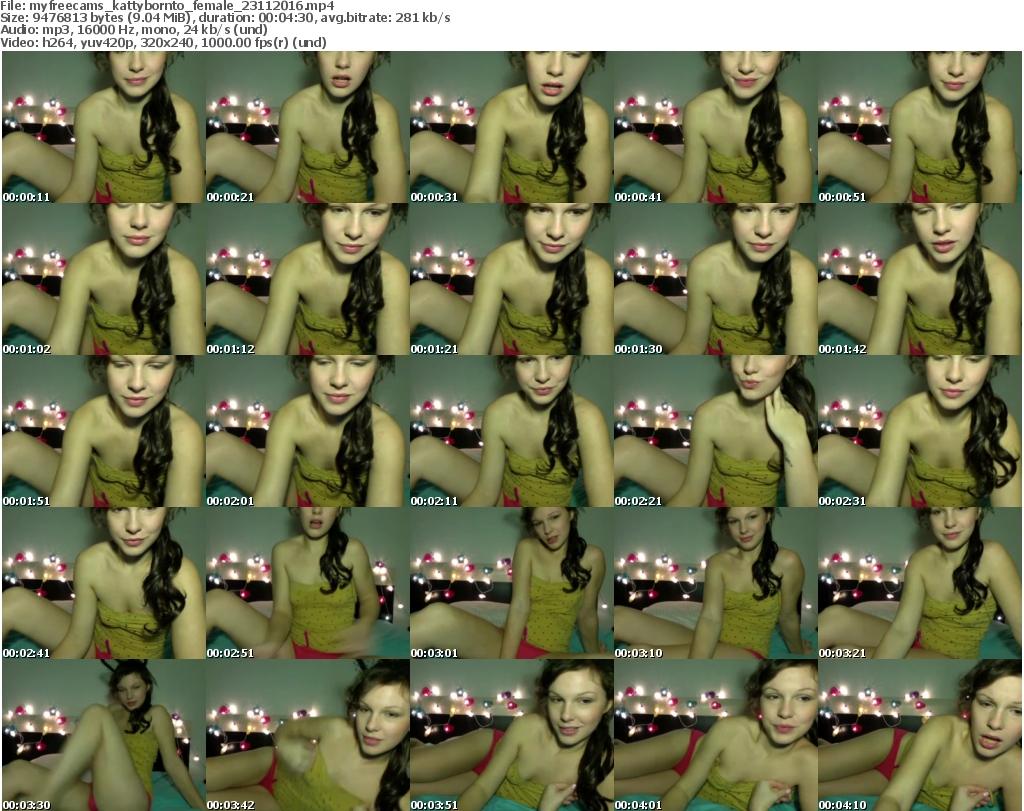Pick the frame marked 00:01:21
1024x811 pixels.
coord(511,279)
